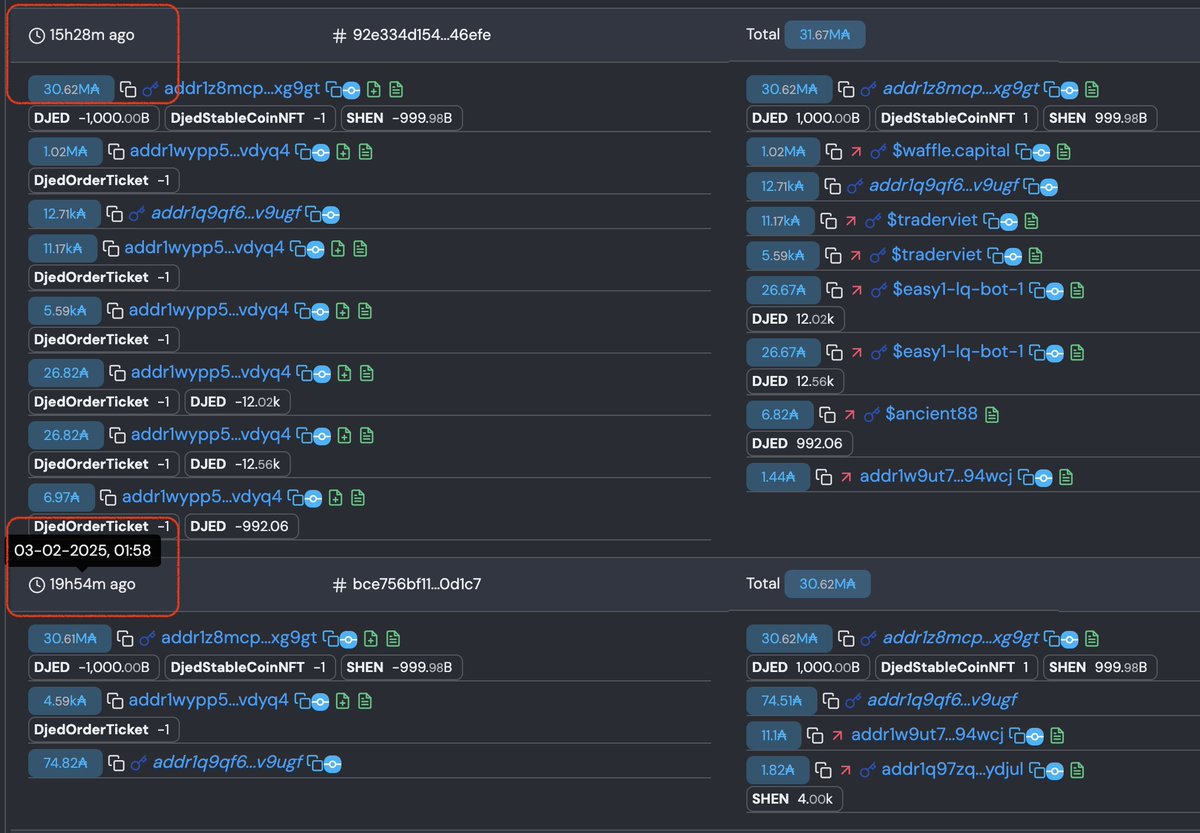
Task: Click the Total 31.67M₳ badge
Action: point(825,36)
